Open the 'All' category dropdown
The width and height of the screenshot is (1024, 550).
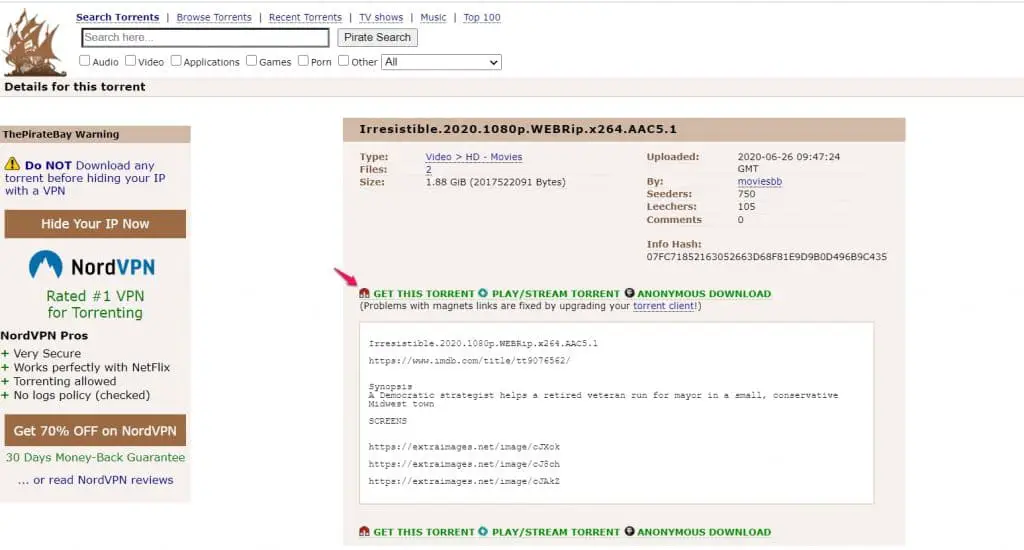(x=440, y=62)
